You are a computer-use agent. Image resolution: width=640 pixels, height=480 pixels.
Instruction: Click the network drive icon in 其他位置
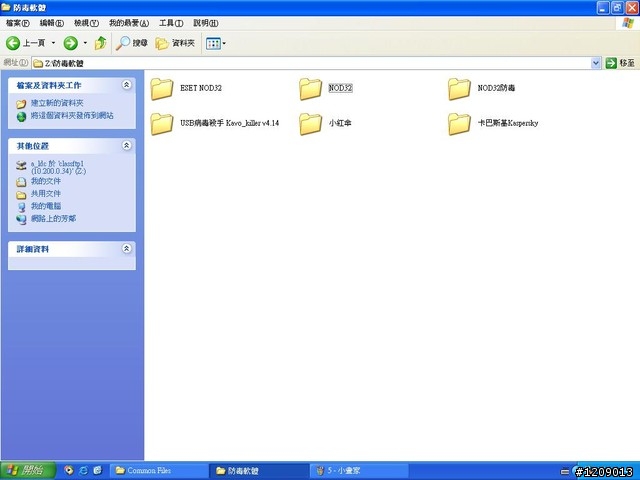point(21,165)
